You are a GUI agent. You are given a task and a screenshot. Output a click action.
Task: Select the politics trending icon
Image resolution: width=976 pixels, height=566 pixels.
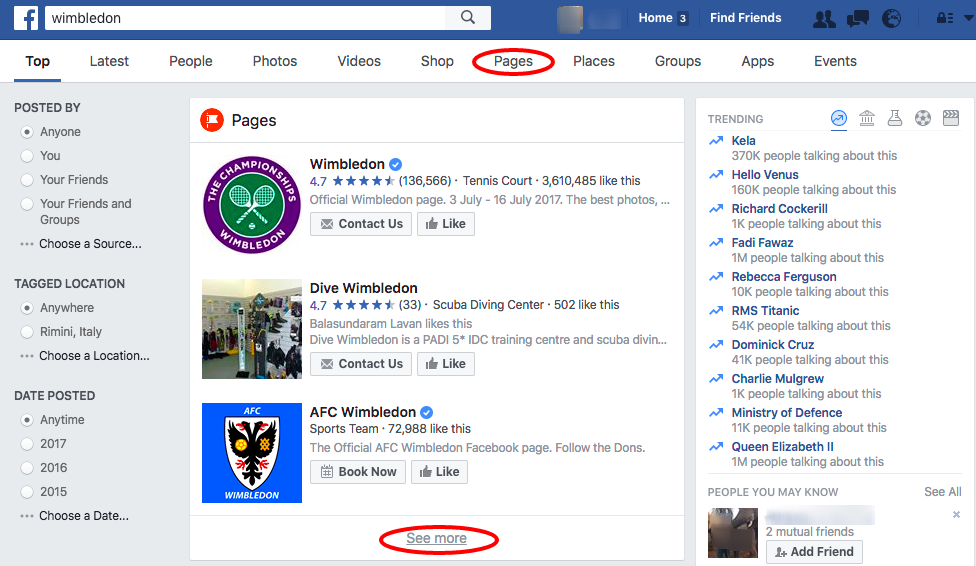point(867,118)
